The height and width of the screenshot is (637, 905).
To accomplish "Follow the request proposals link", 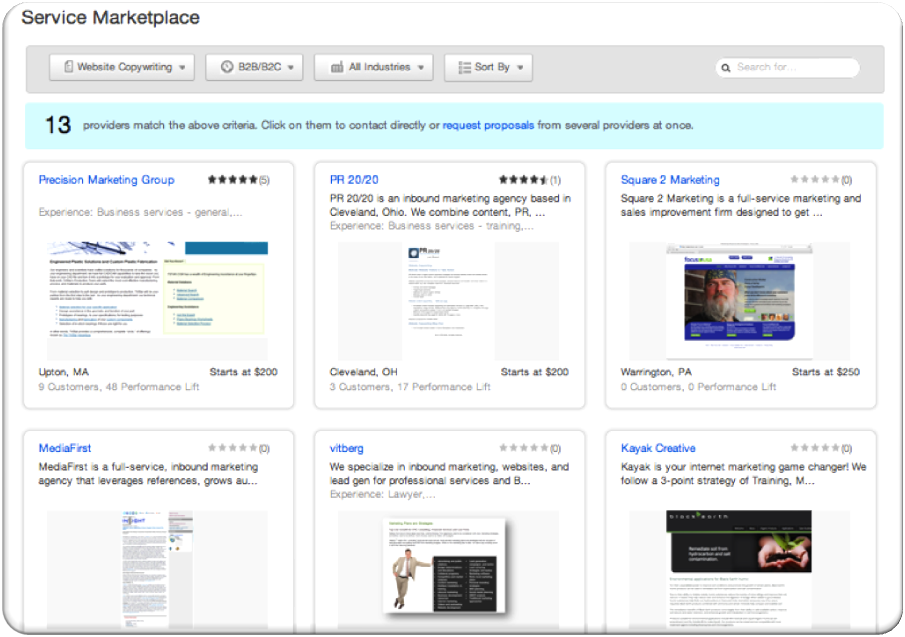I will pyautogui.click(x=488, y=126).
